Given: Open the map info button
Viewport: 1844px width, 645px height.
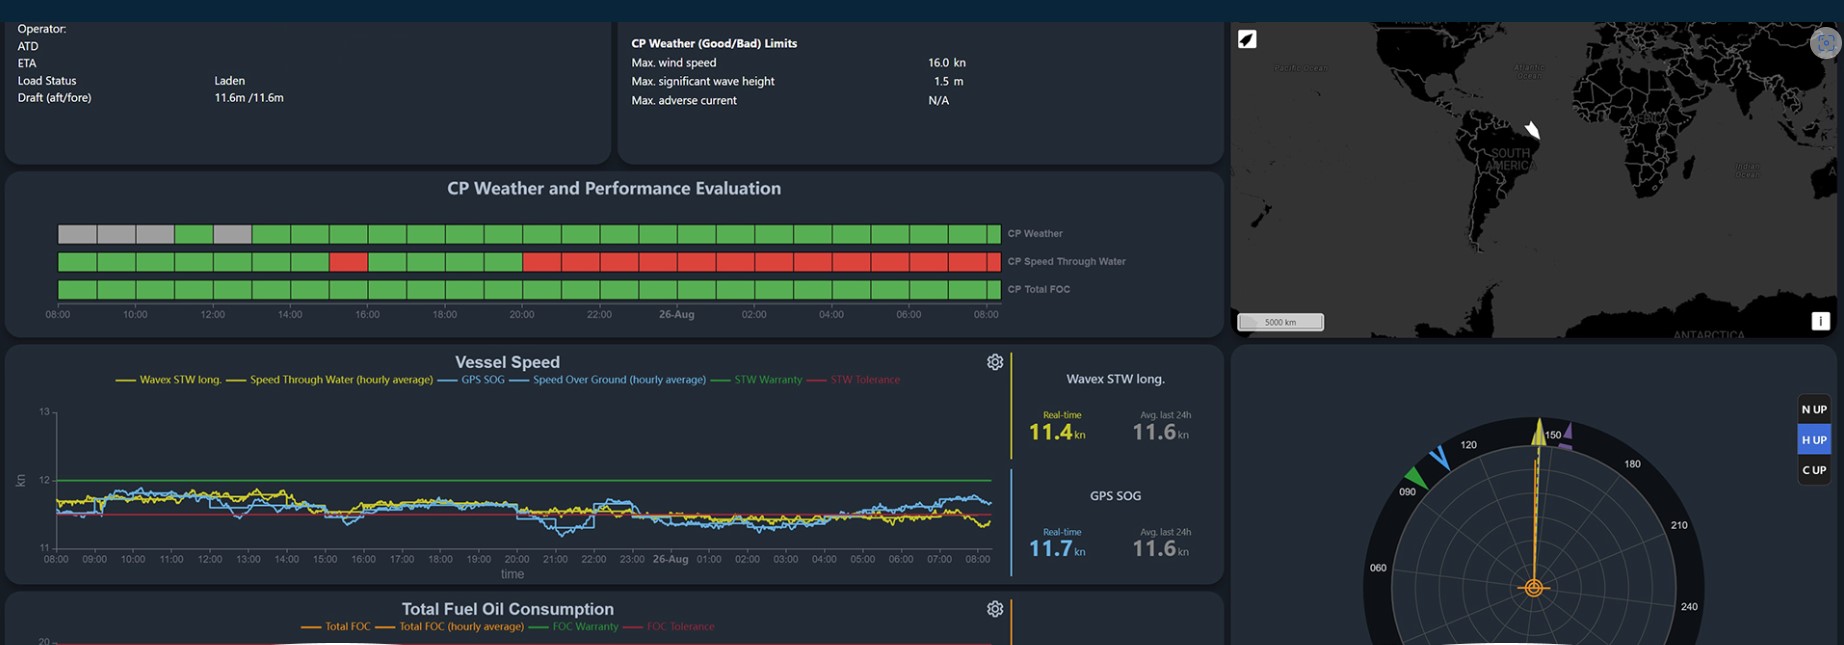Looking at the screenshot, I should (x=1820, y=321).
